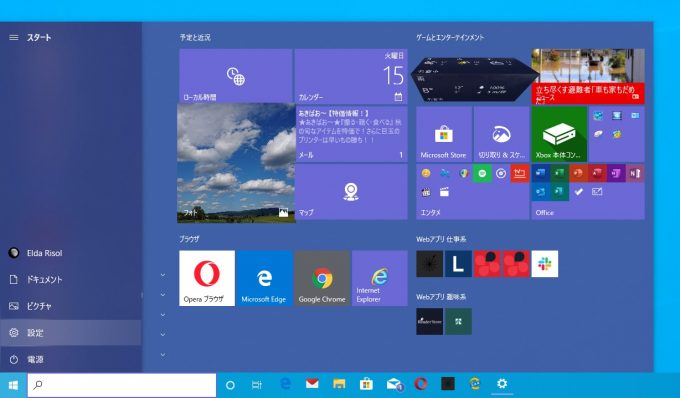Open the black starburst web app tile
Screen dimensions: 680x398
click(x=430, y=264)
